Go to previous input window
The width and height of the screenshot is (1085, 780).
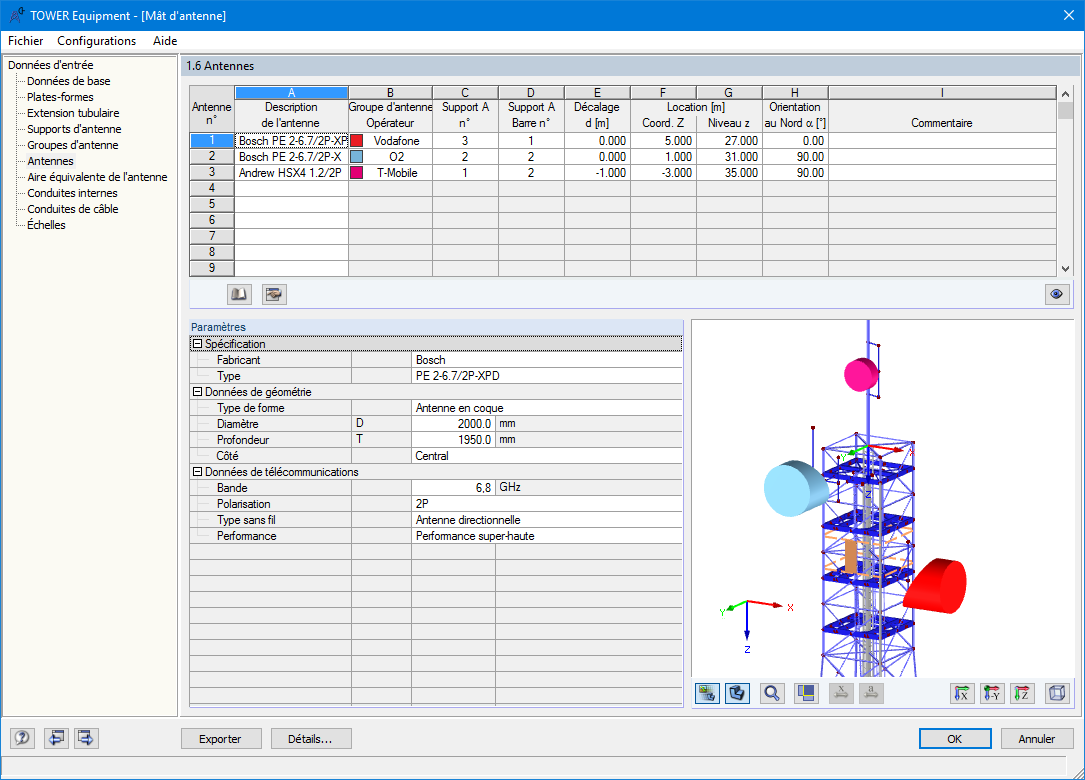(56, 738)
